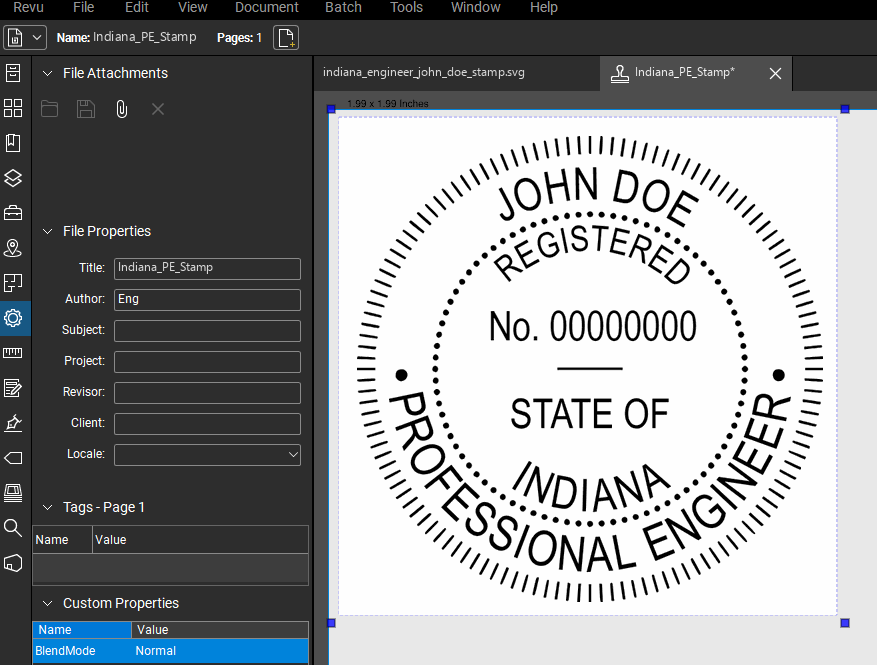This screenshot has height=665, width=877.
Task: Click the top-right blue resize handle
Action: pos(845,109)
